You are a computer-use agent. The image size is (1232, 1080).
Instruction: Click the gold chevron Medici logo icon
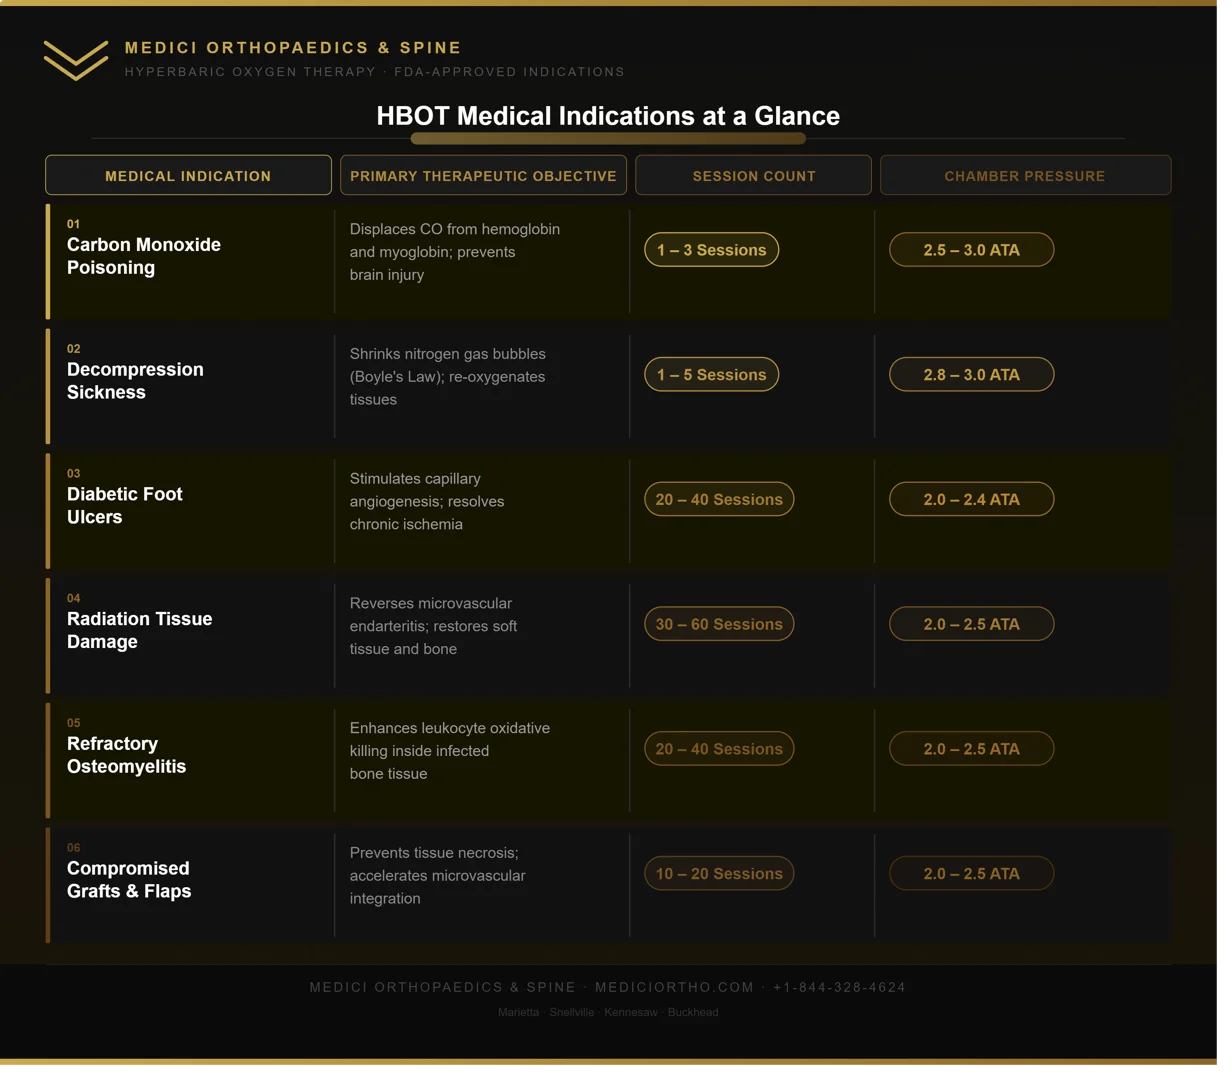[x=77, y=61]
